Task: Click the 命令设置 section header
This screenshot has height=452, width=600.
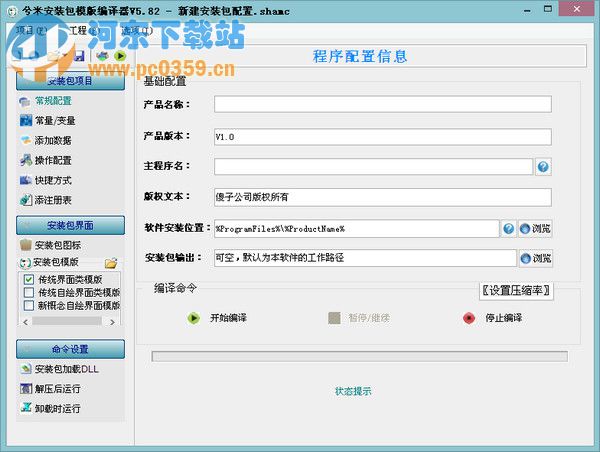Action: click(70, 349)
